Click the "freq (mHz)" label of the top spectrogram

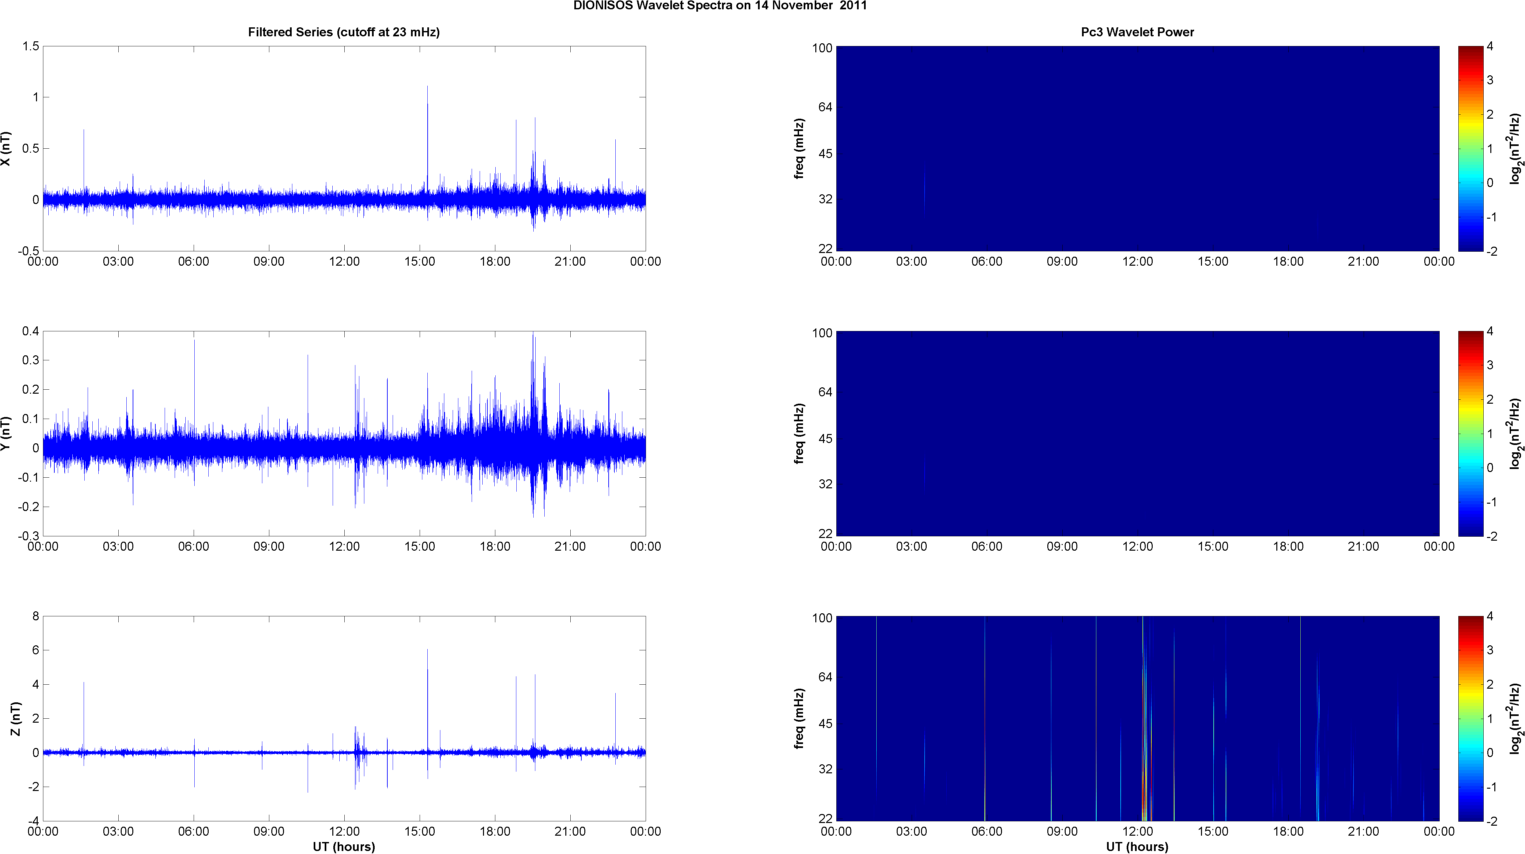[x=800, y=149]
